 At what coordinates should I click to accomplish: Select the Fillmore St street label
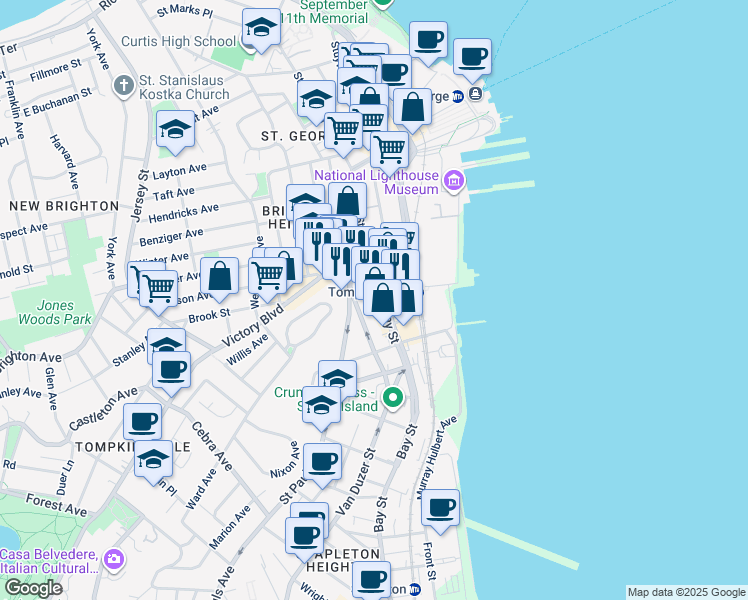(56, 70)
